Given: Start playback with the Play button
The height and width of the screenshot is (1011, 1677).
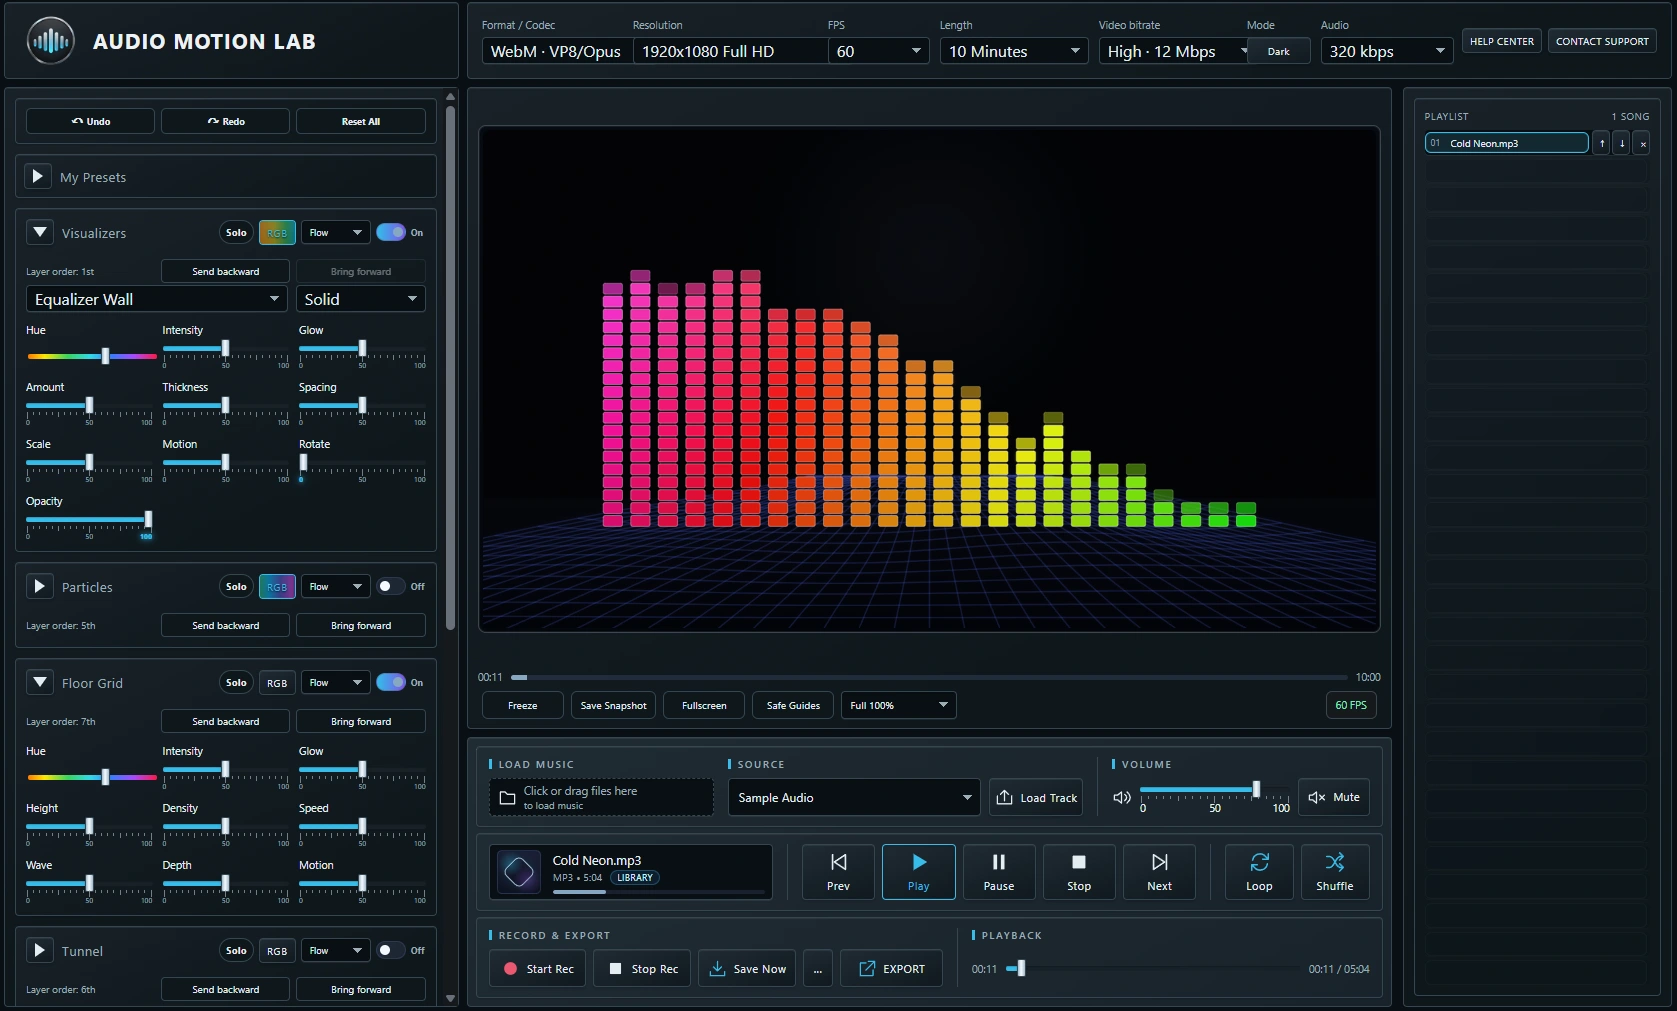Looking at the screenshot, I should coord(918,872).
